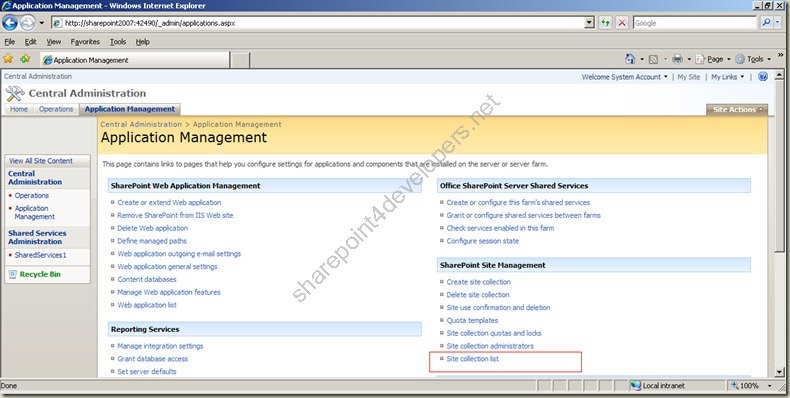Open the SharePoint Help question mark icon
The height and width of the screenshot is (398, 790).
(x=763, y=77)
